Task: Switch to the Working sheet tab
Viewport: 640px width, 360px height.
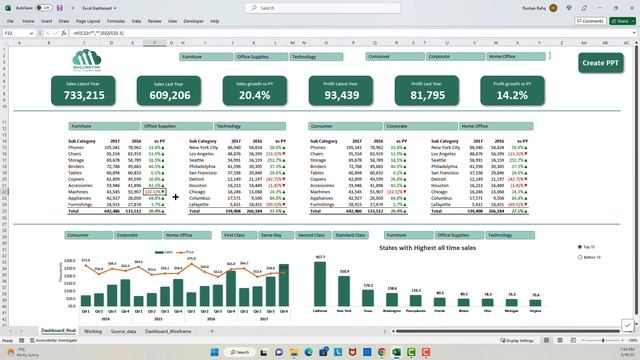Action: 93,331
